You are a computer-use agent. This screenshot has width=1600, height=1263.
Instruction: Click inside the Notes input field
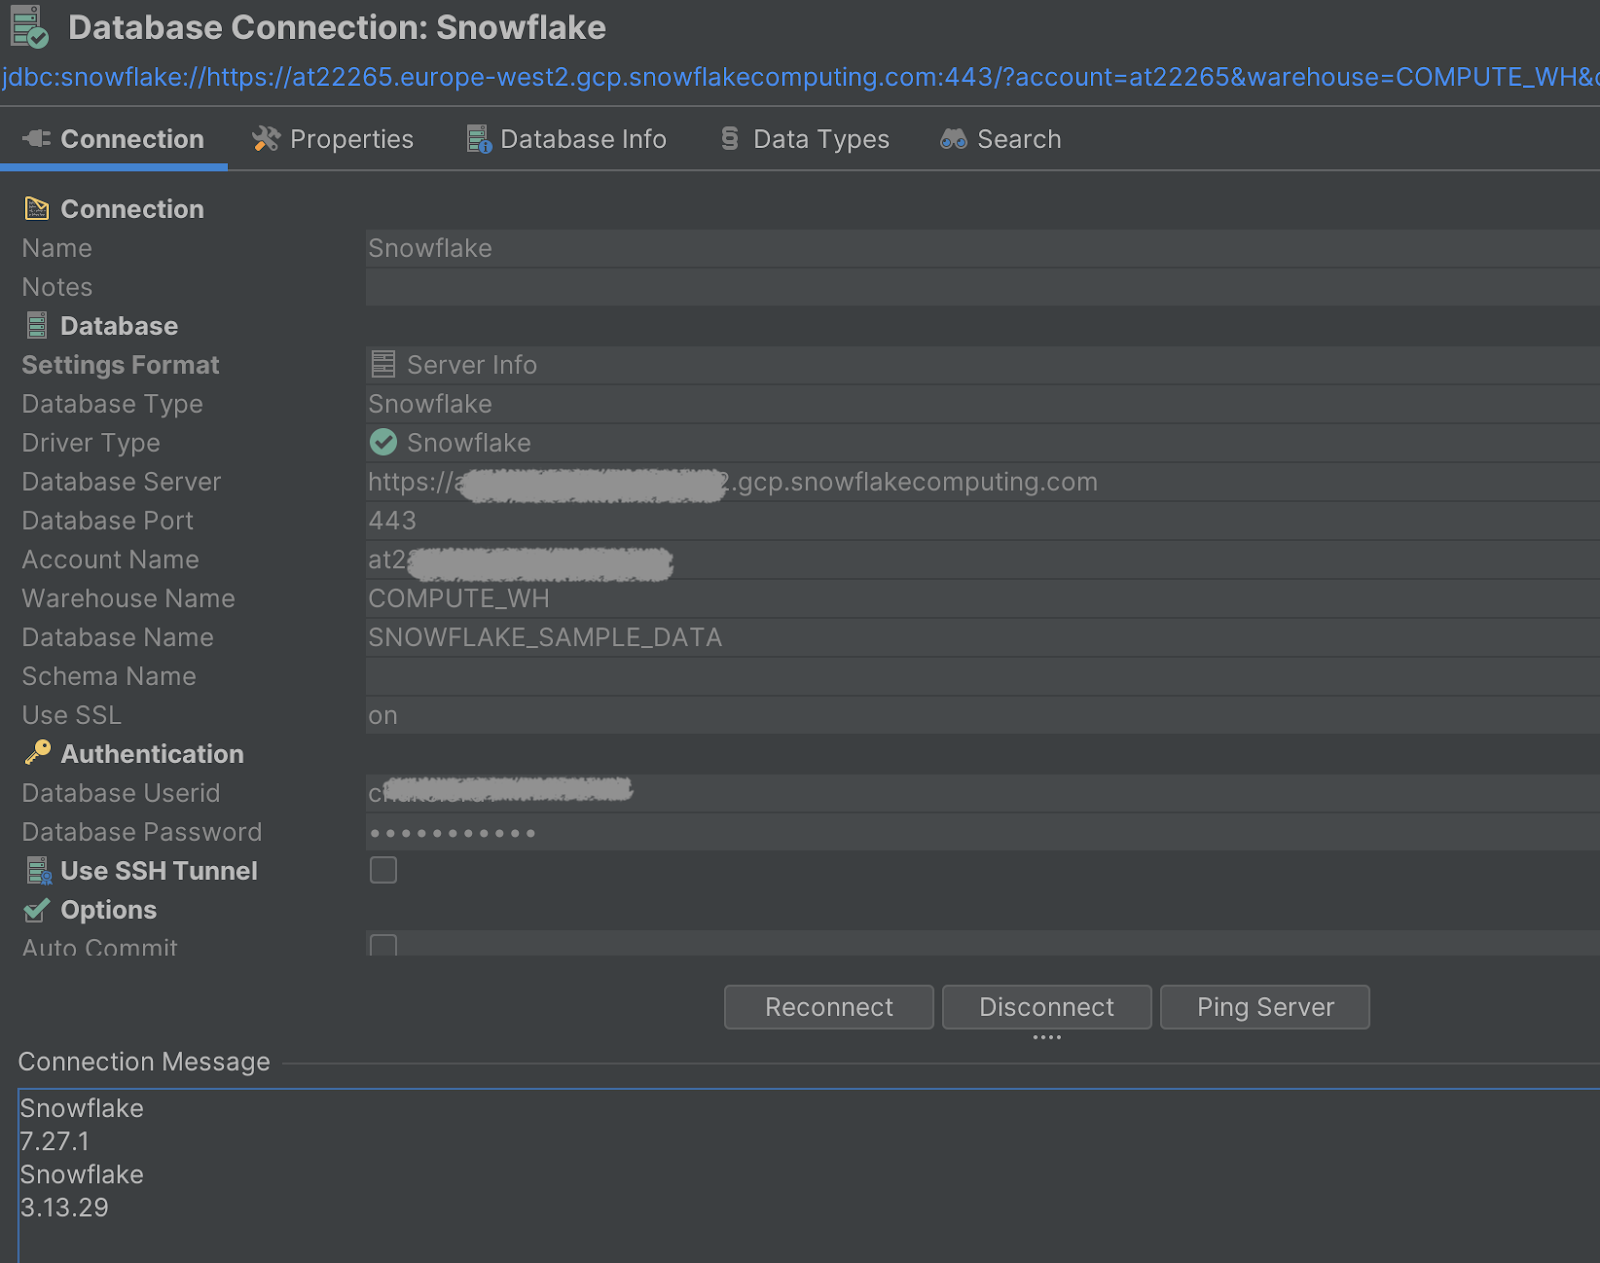pyautogui.click(x=700, y=287)
